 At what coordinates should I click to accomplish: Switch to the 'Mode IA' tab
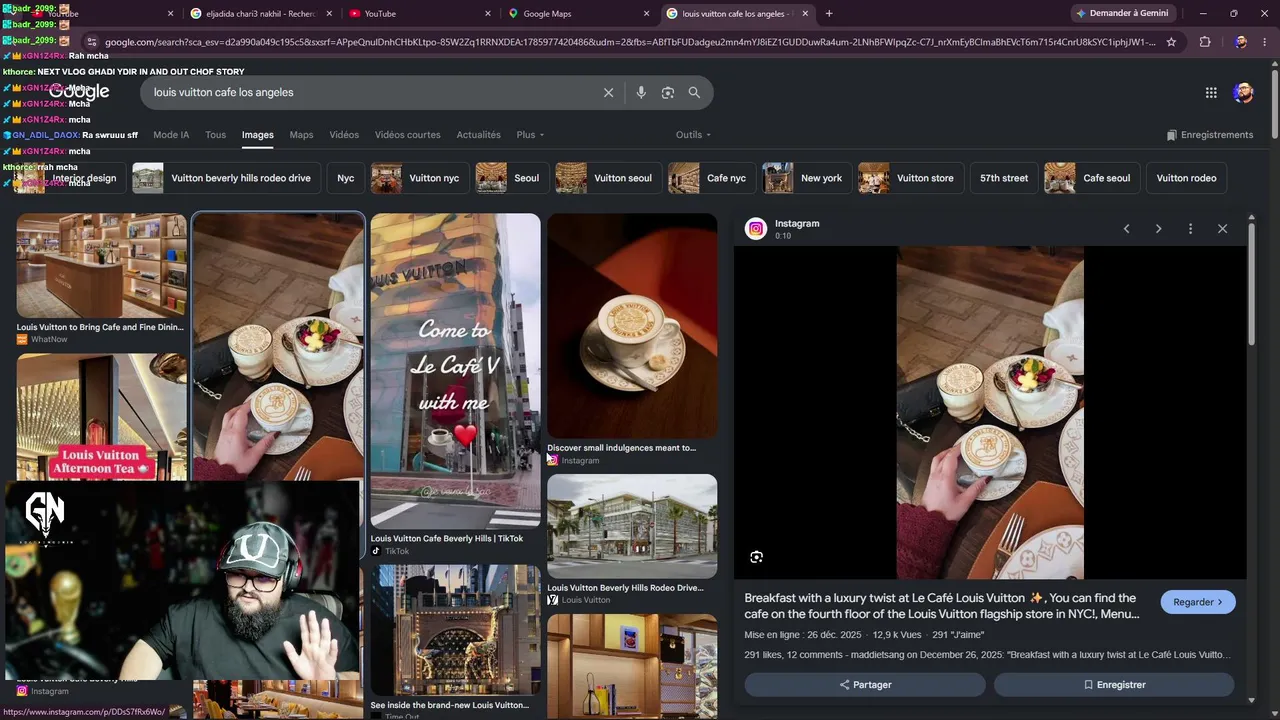[x=171, y=135]
